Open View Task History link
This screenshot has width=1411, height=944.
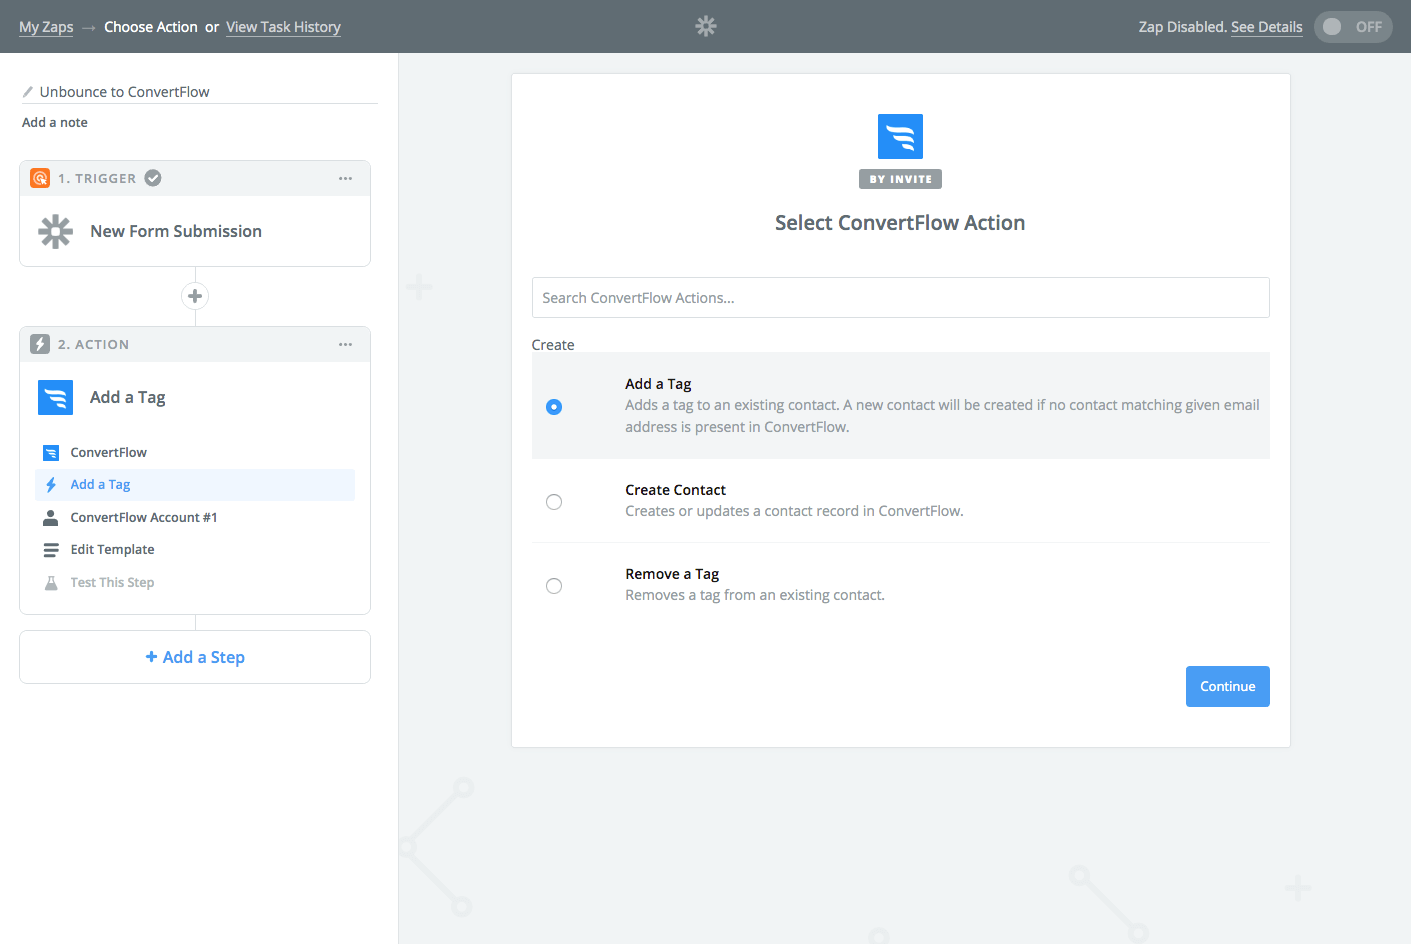[x=283, y=27]
